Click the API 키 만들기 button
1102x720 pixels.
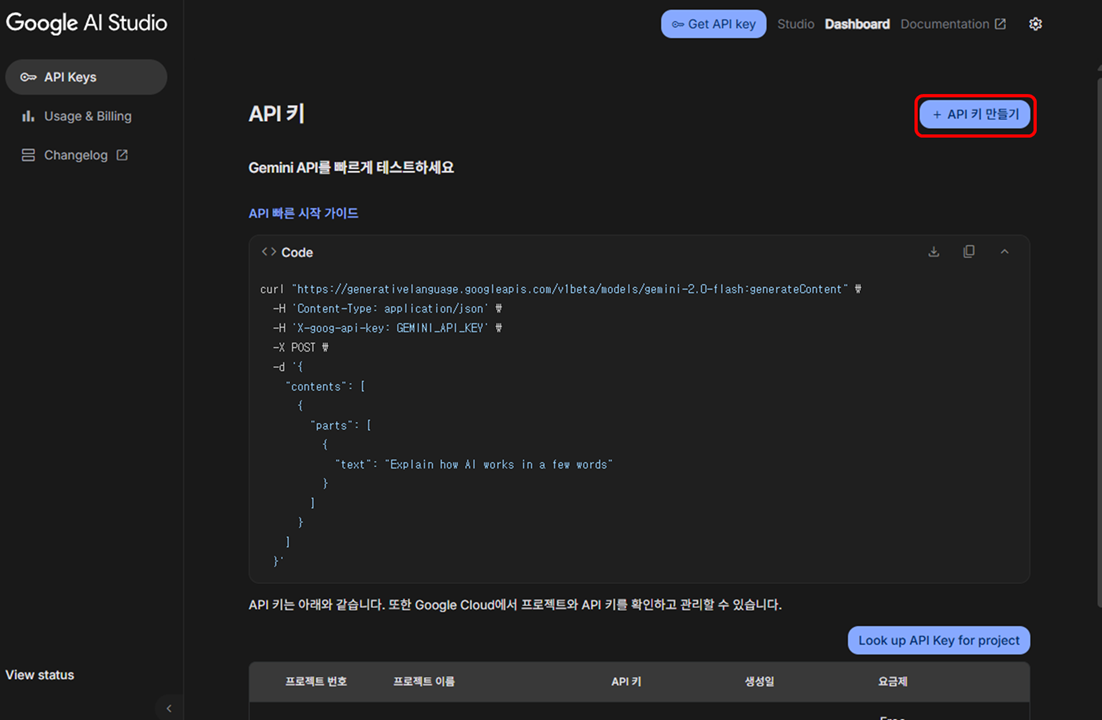975,114
